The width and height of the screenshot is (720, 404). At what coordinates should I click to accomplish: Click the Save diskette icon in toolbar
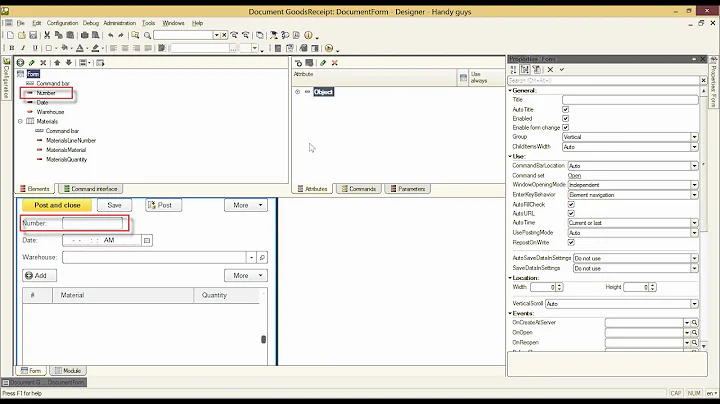pyautogui.click(x=33, y=35)
